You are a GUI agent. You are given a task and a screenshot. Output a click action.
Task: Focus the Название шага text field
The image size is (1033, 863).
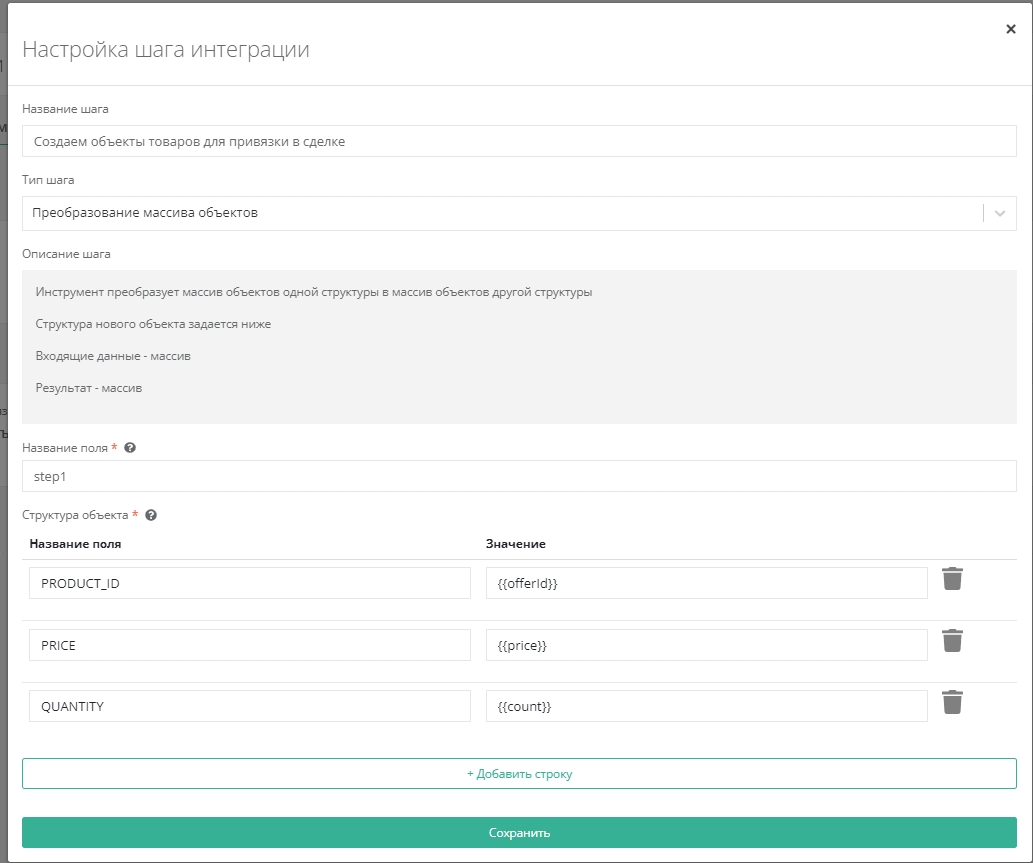pos(519,142)
